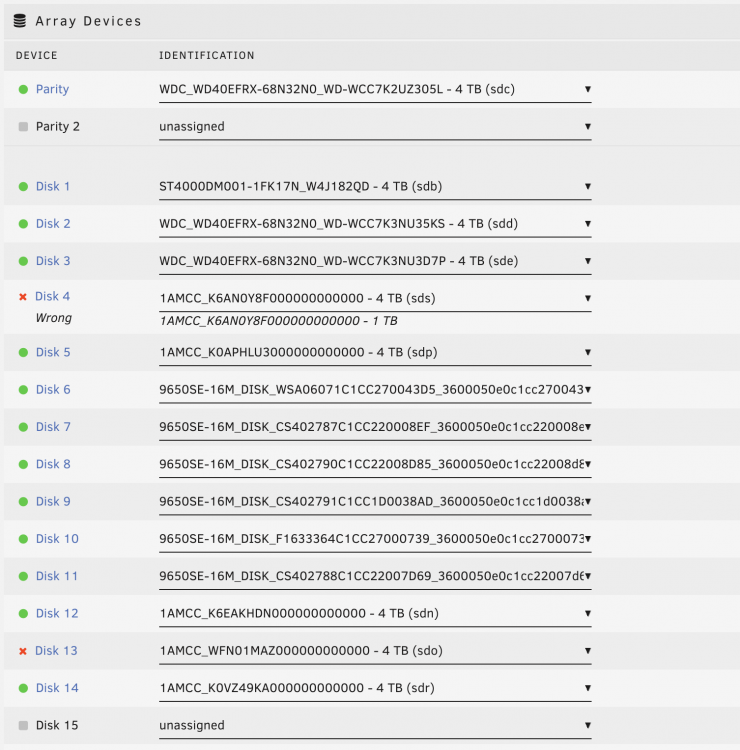Click the green status dot for Disk 14
740x750 pixels.
[23, 688]
